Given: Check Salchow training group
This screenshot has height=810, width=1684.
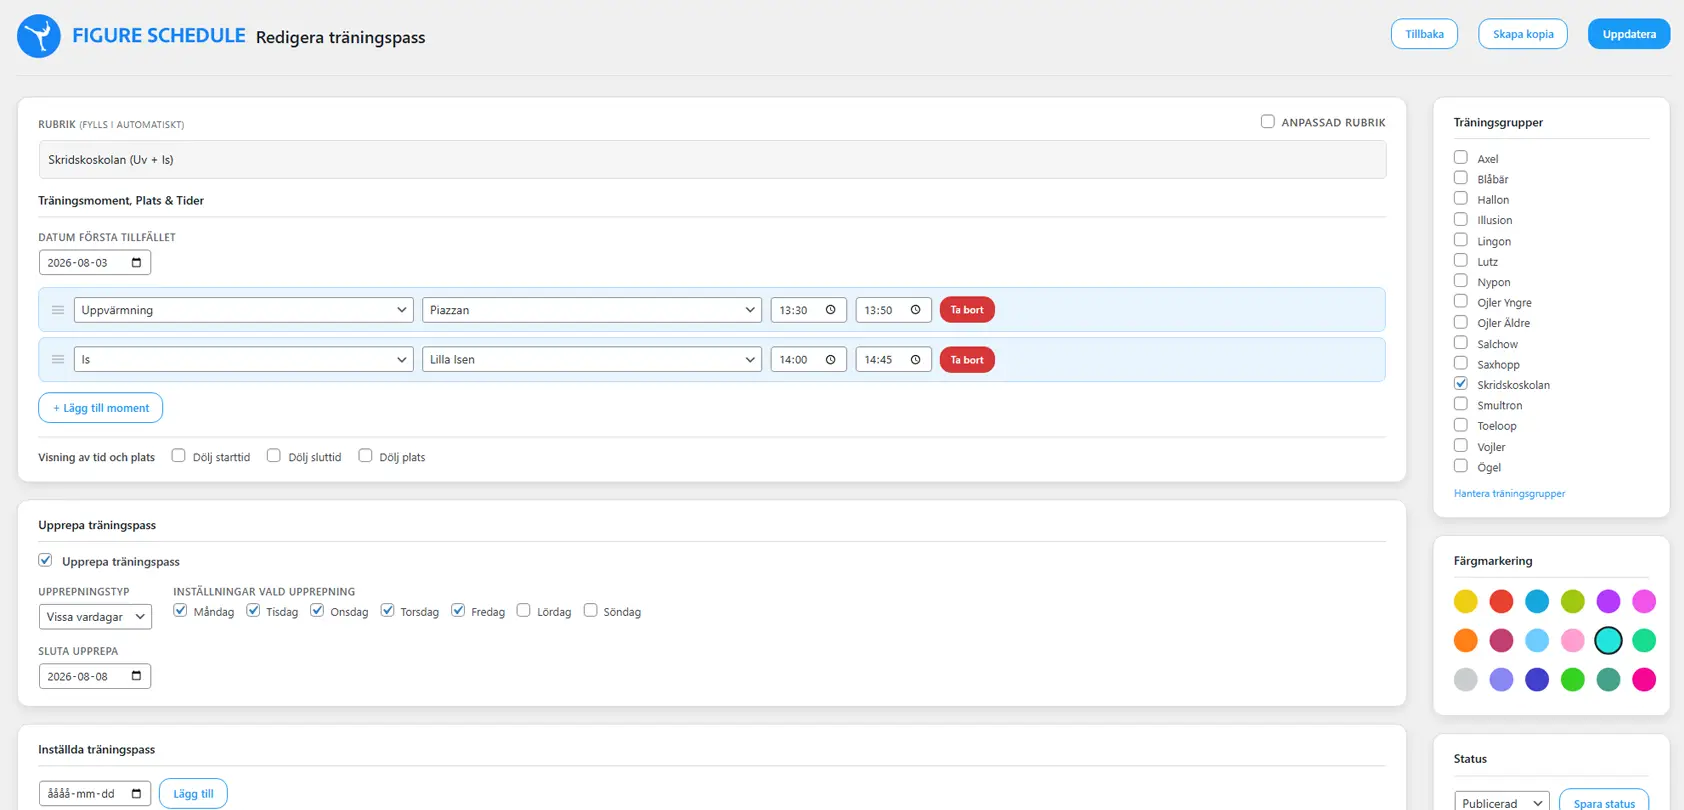Looking at the screenshot, I should tap(1461, 342).
